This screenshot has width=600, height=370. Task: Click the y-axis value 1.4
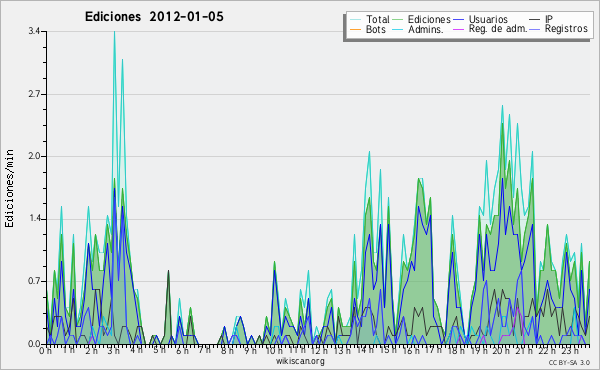pos(34,219)
